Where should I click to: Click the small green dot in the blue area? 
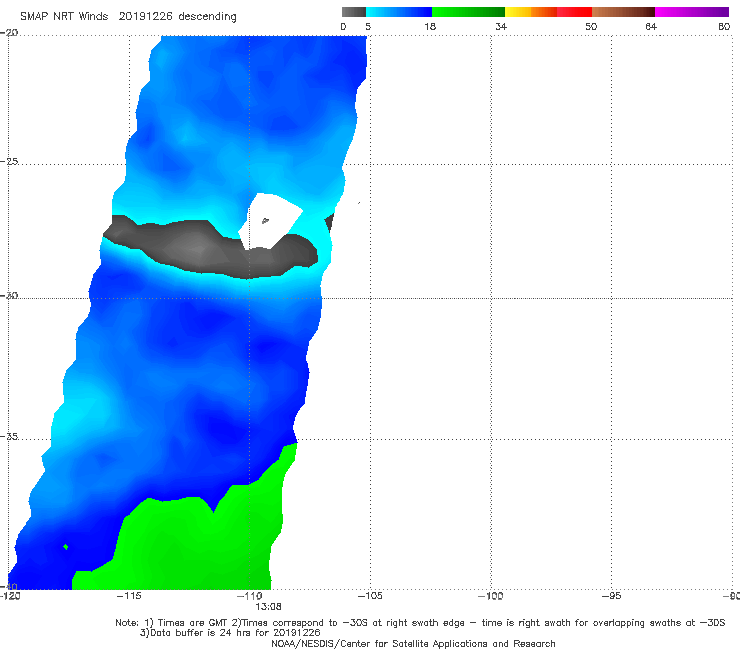coord(66,547)
